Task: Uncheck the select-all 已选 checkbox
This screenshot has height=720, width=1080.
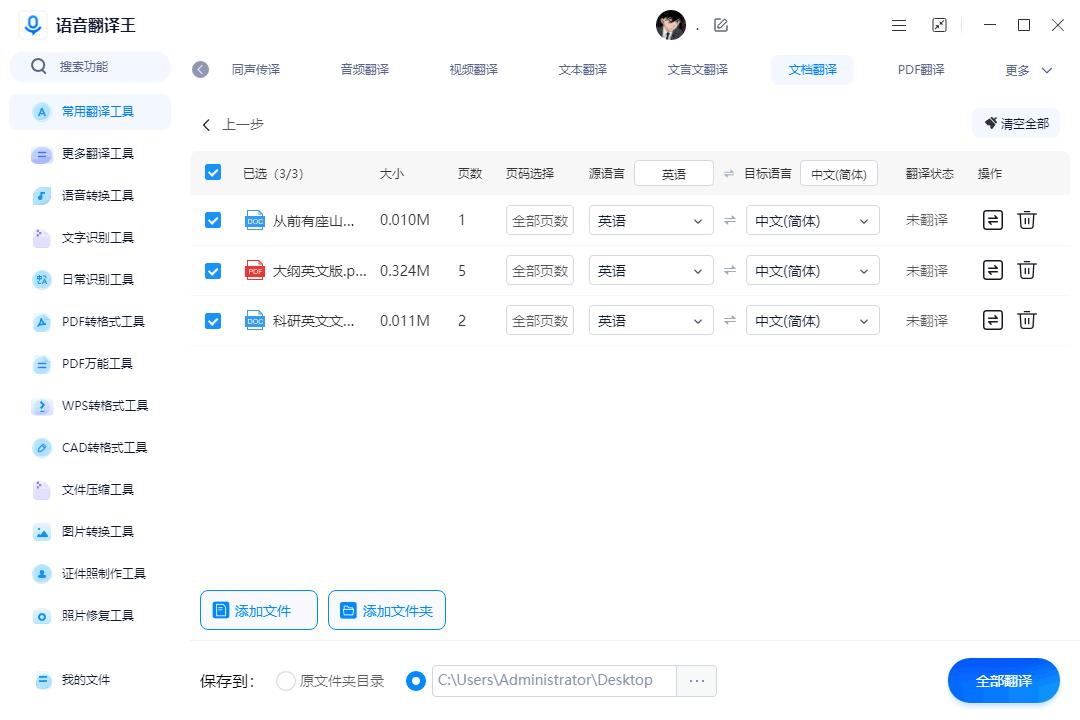Action: (213, 173)
